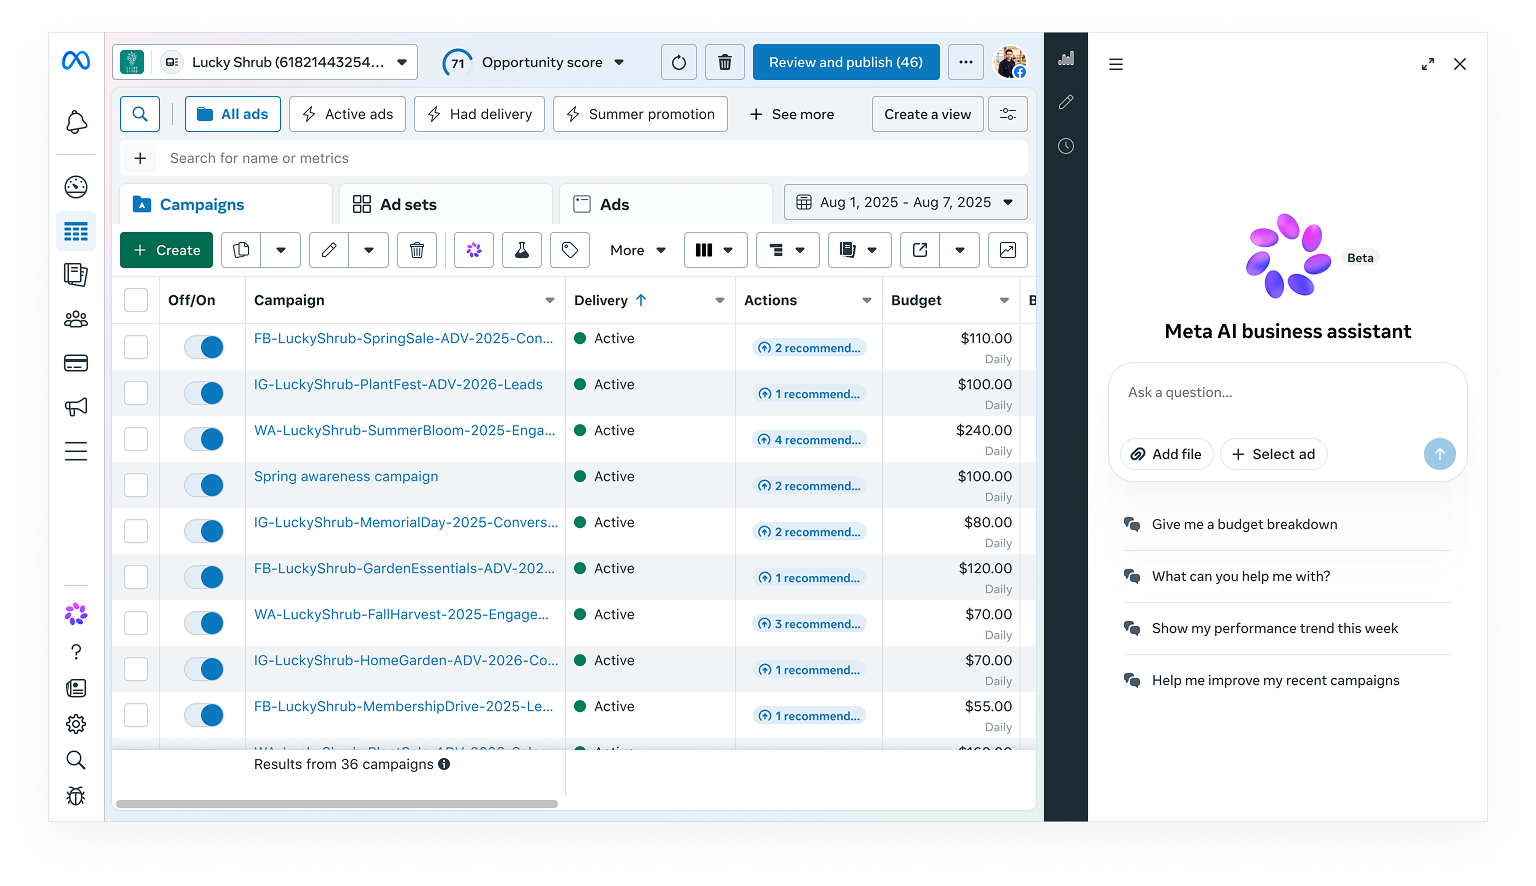Click the Meta AI flower icon in toolbar
Screen dimensions: 1536x886
(474, 250)
